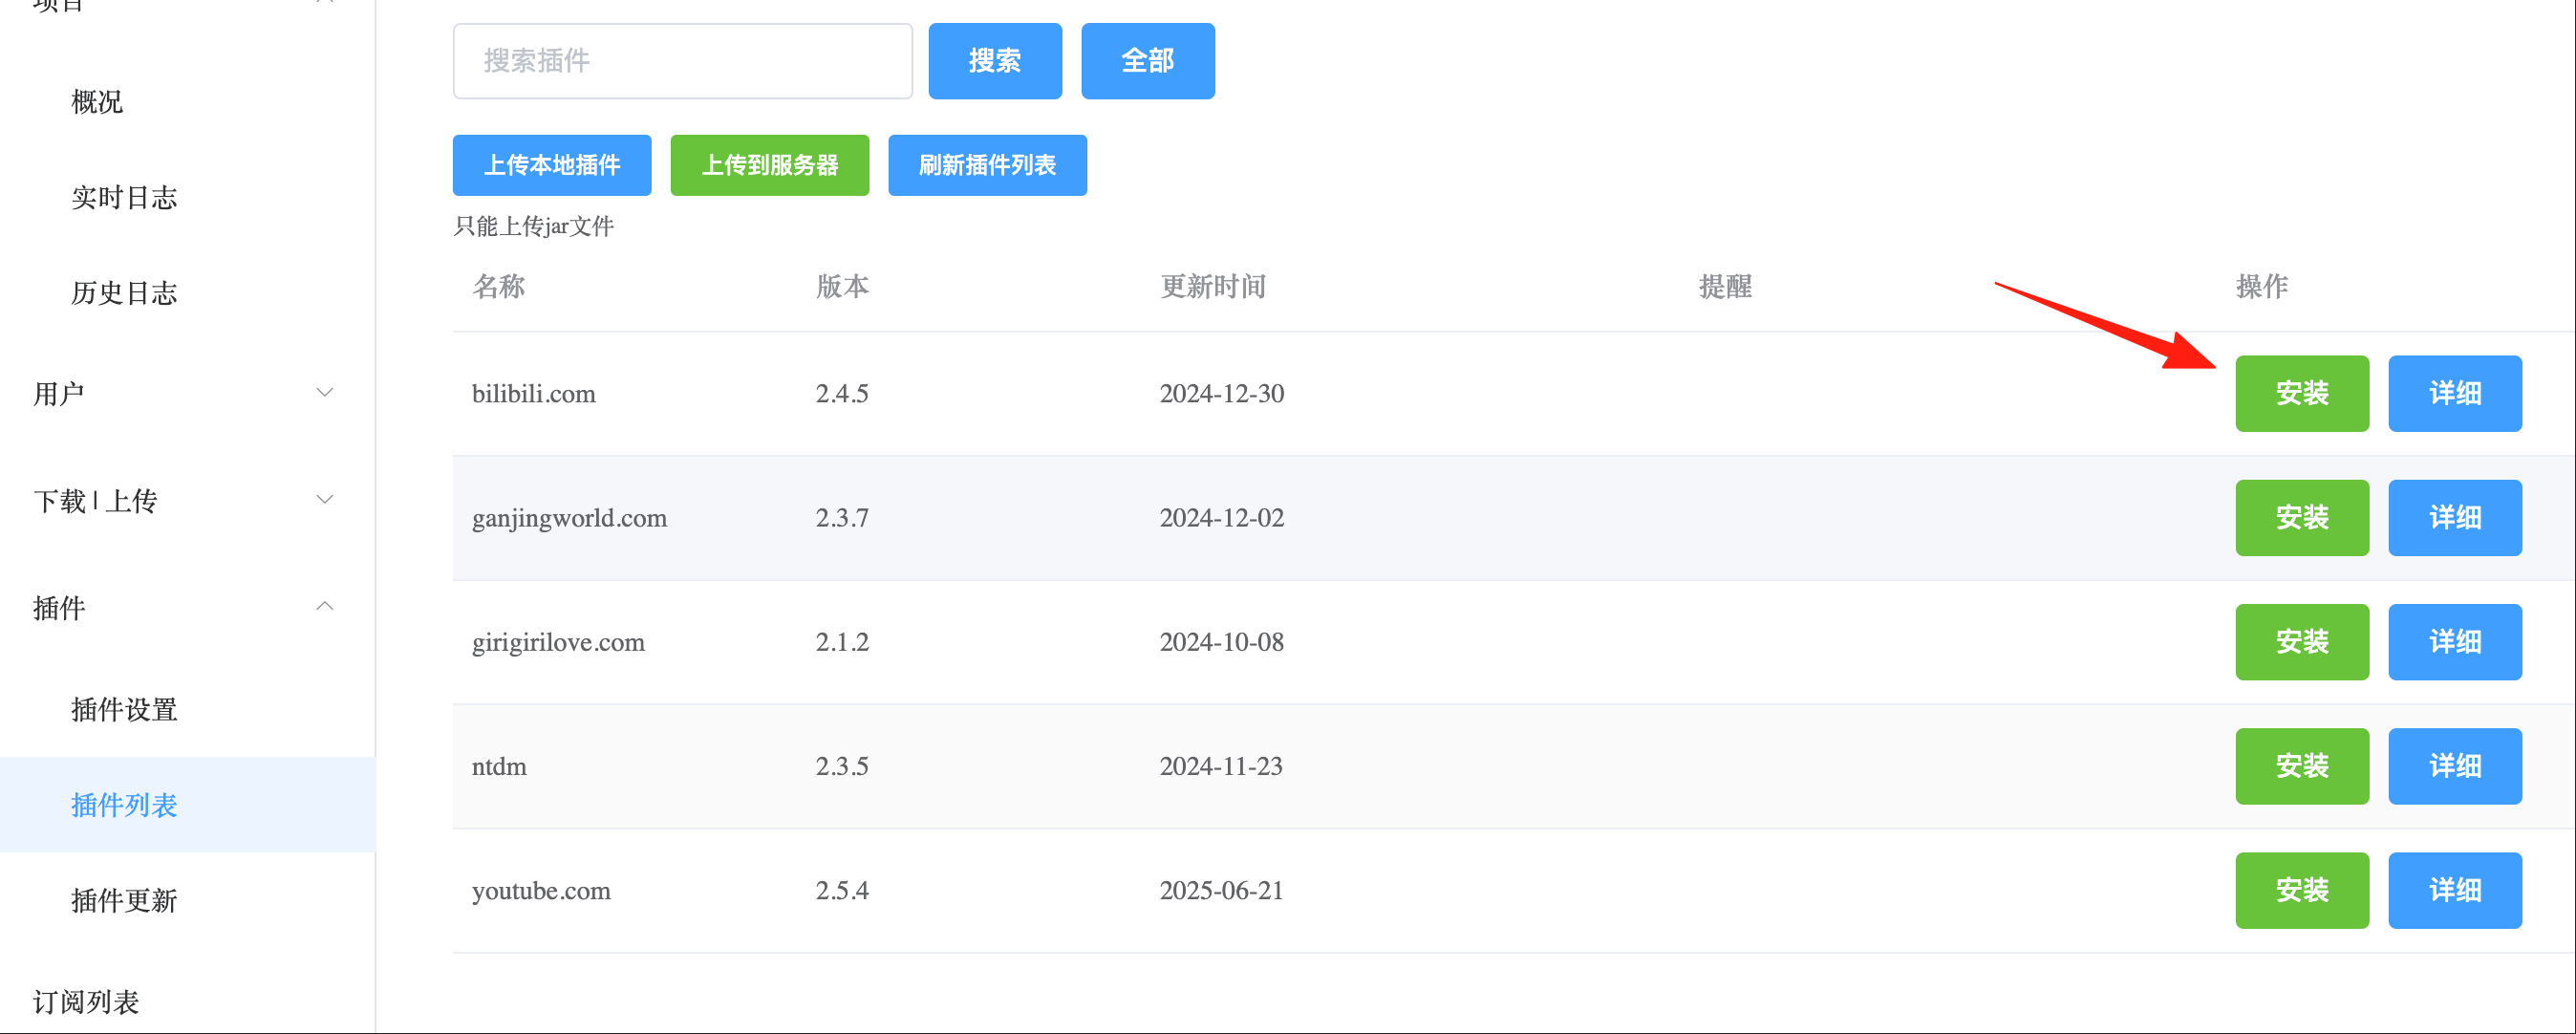
Task: Show all plugins with 全部 button
Action: (1148, 61)
